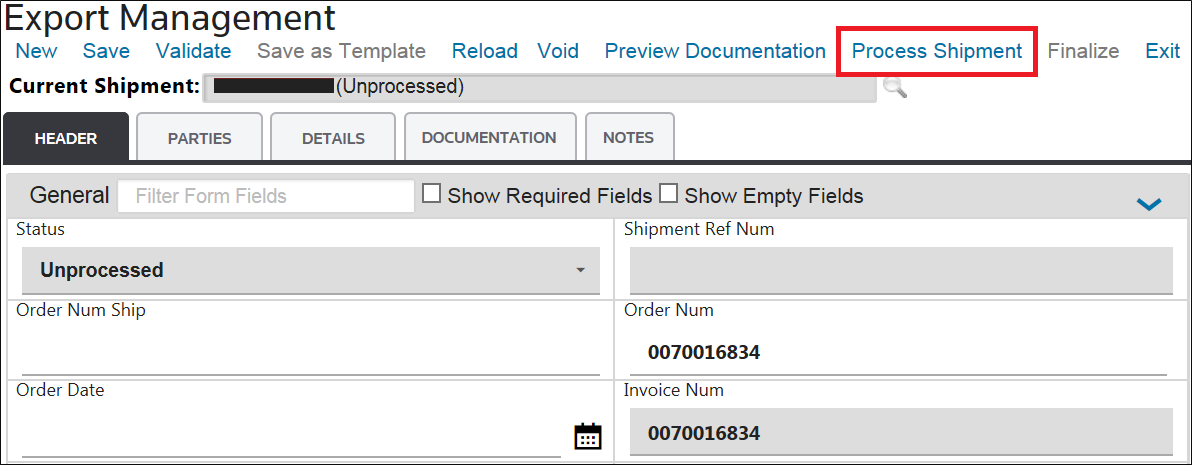Click Validate in the toolbar

[193, 51]
